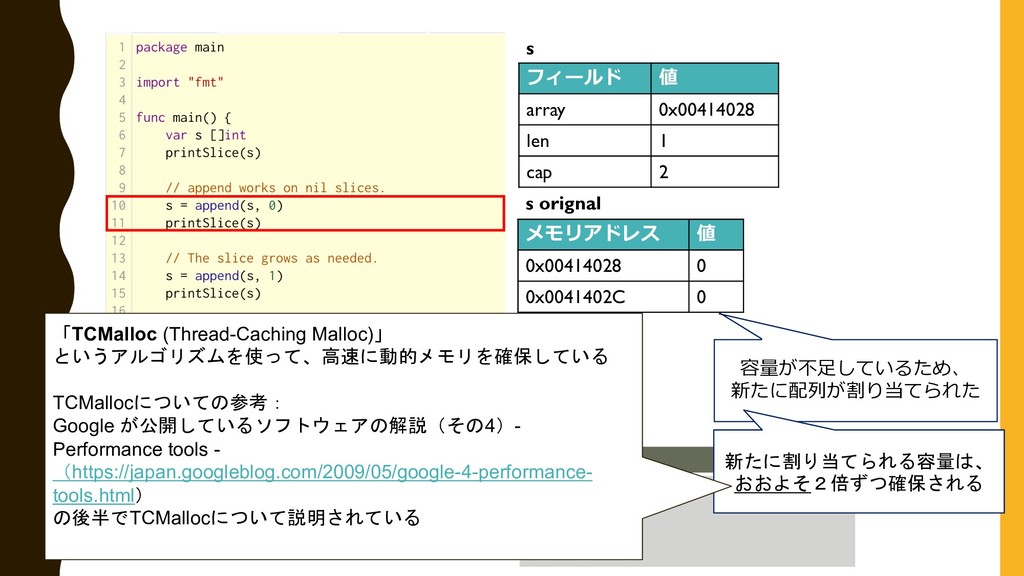Select comment '// append works on nil slices.'

(275, 188)
